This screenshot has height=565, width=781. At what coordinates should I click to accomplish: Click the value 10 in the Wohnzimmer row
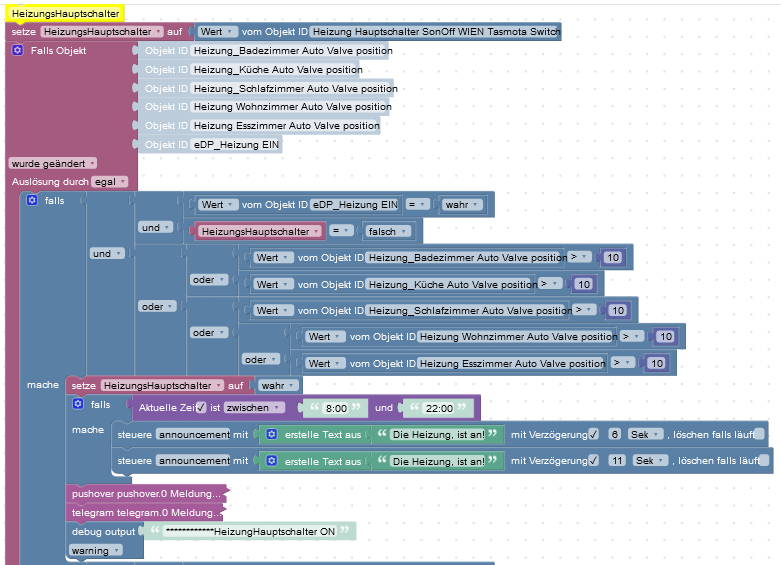point(666,337)
